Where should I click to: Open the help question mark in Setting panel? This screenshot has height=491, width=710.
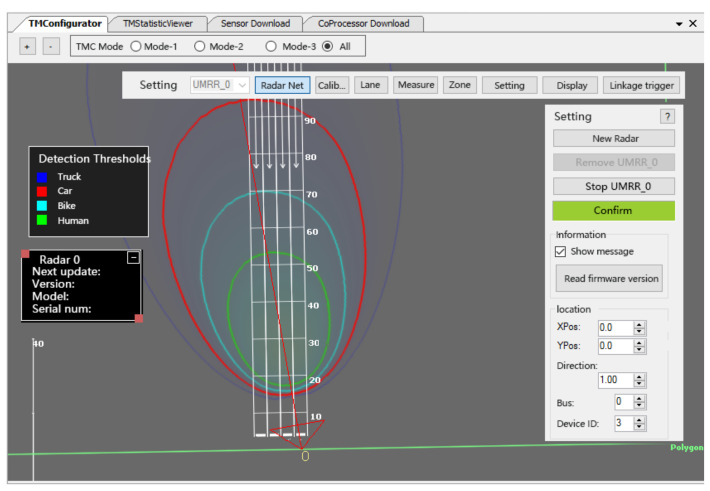(668, 117)
